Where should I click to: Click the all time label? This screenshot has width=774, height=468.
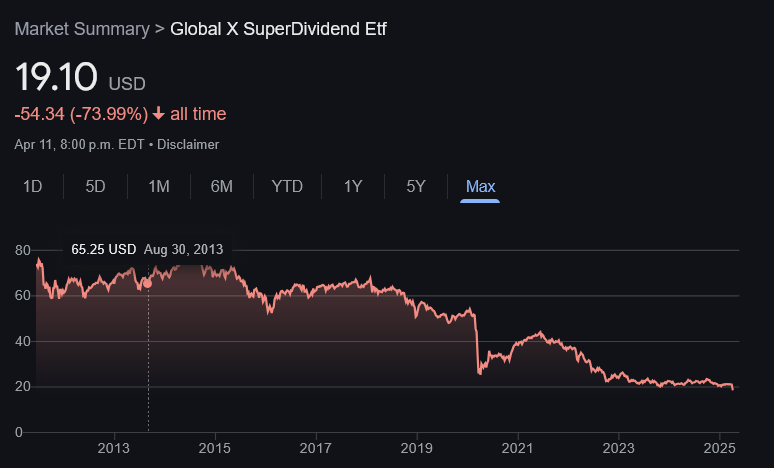point(198,114)
